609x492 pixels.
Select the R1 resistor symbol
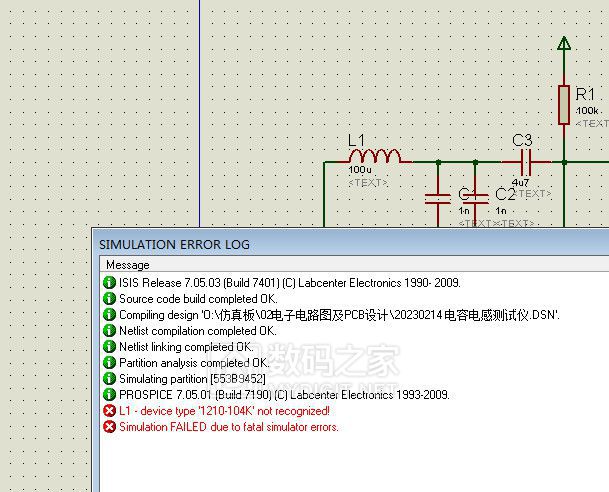coord(564,105)
